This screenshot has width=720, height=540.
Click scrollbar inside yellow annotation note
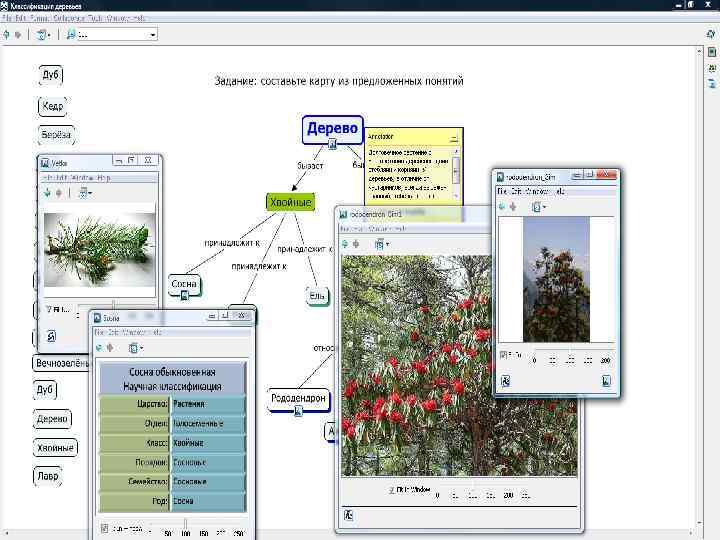[456, 173]
